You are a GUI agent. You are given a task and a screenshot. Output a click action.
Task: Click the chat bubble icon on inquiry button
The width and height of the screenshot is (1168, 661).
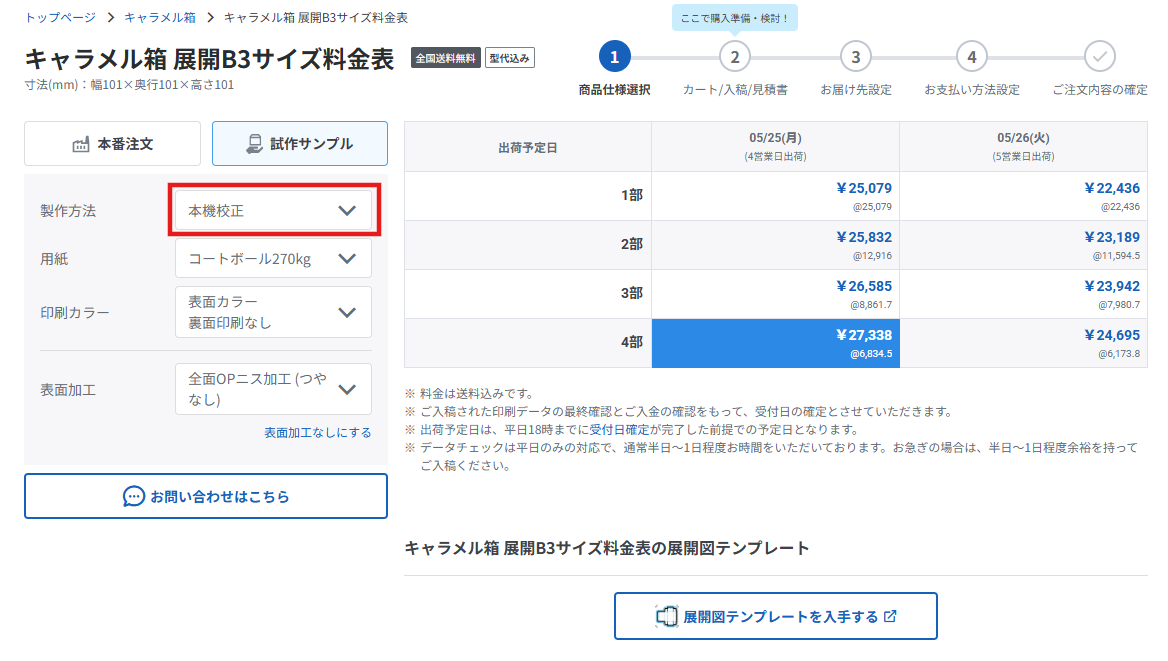pos(133,496)
